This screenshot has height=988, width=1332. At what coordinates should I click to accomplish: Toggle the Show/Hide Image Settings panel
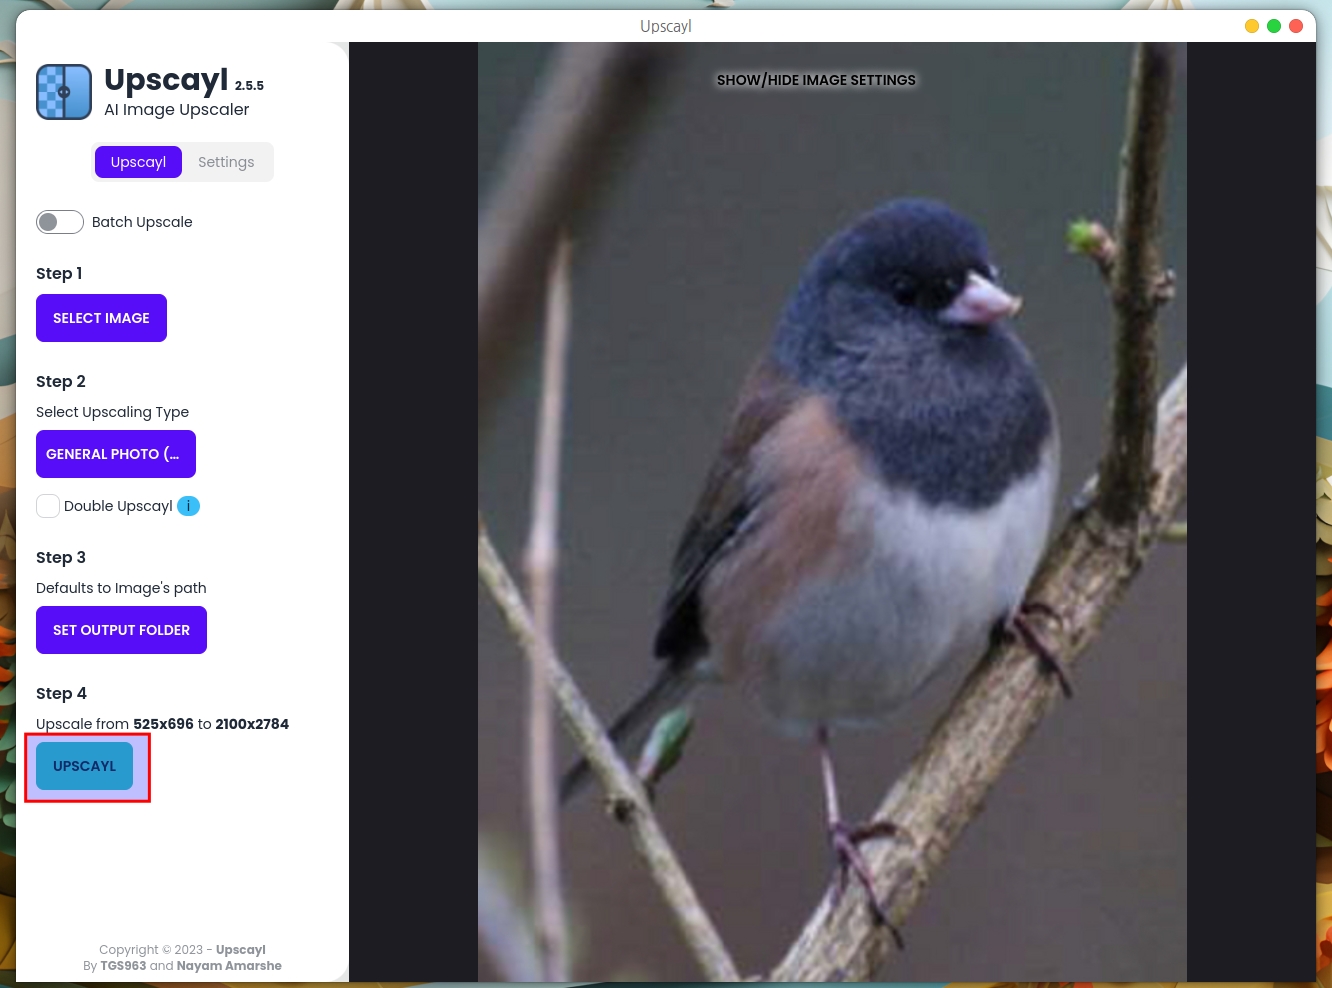click(816, 80)
